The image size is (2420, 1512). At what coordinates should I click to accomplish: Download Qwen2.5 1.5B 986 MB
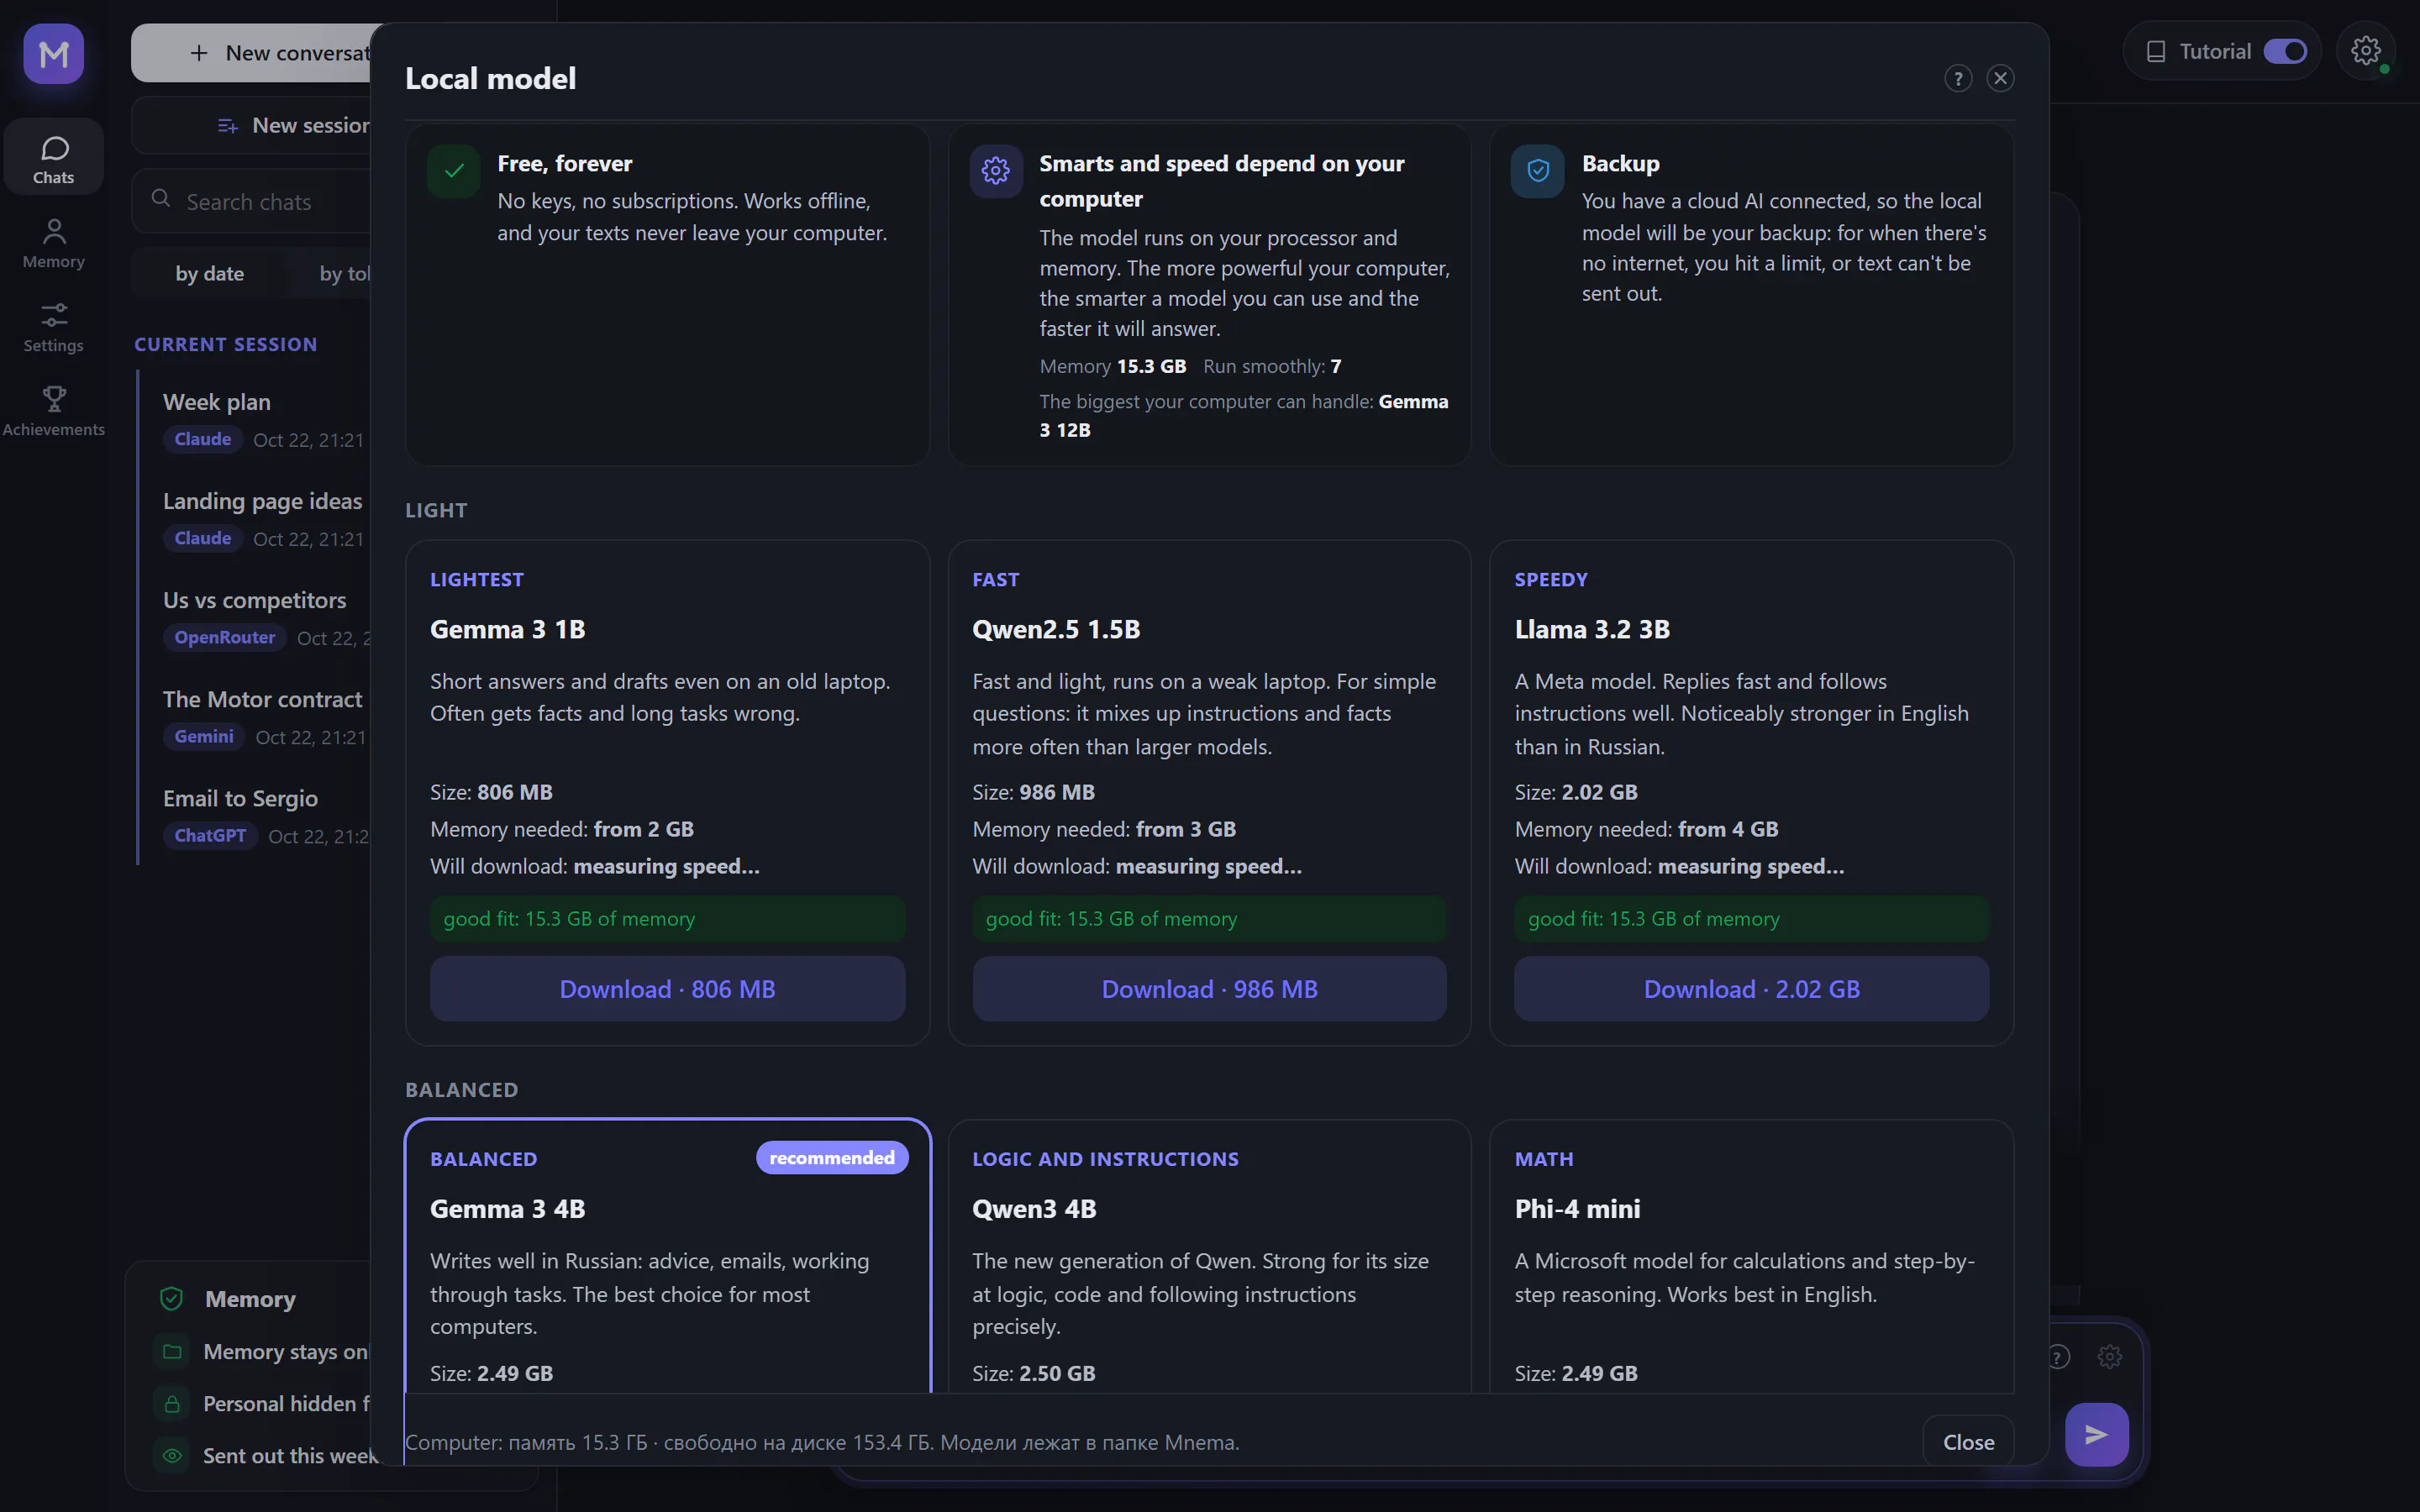click(x=1209, y=989)
